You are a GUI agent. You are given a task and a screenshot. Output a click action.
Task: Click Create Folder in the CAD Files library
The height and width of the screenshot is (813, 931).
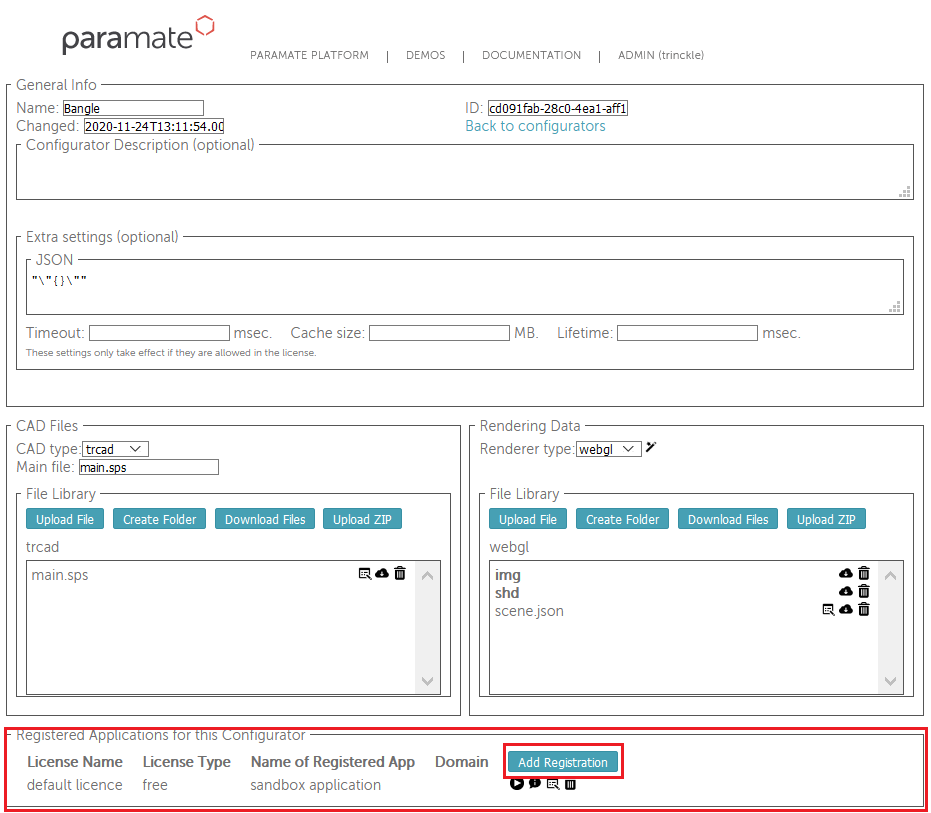pos(159,519)
